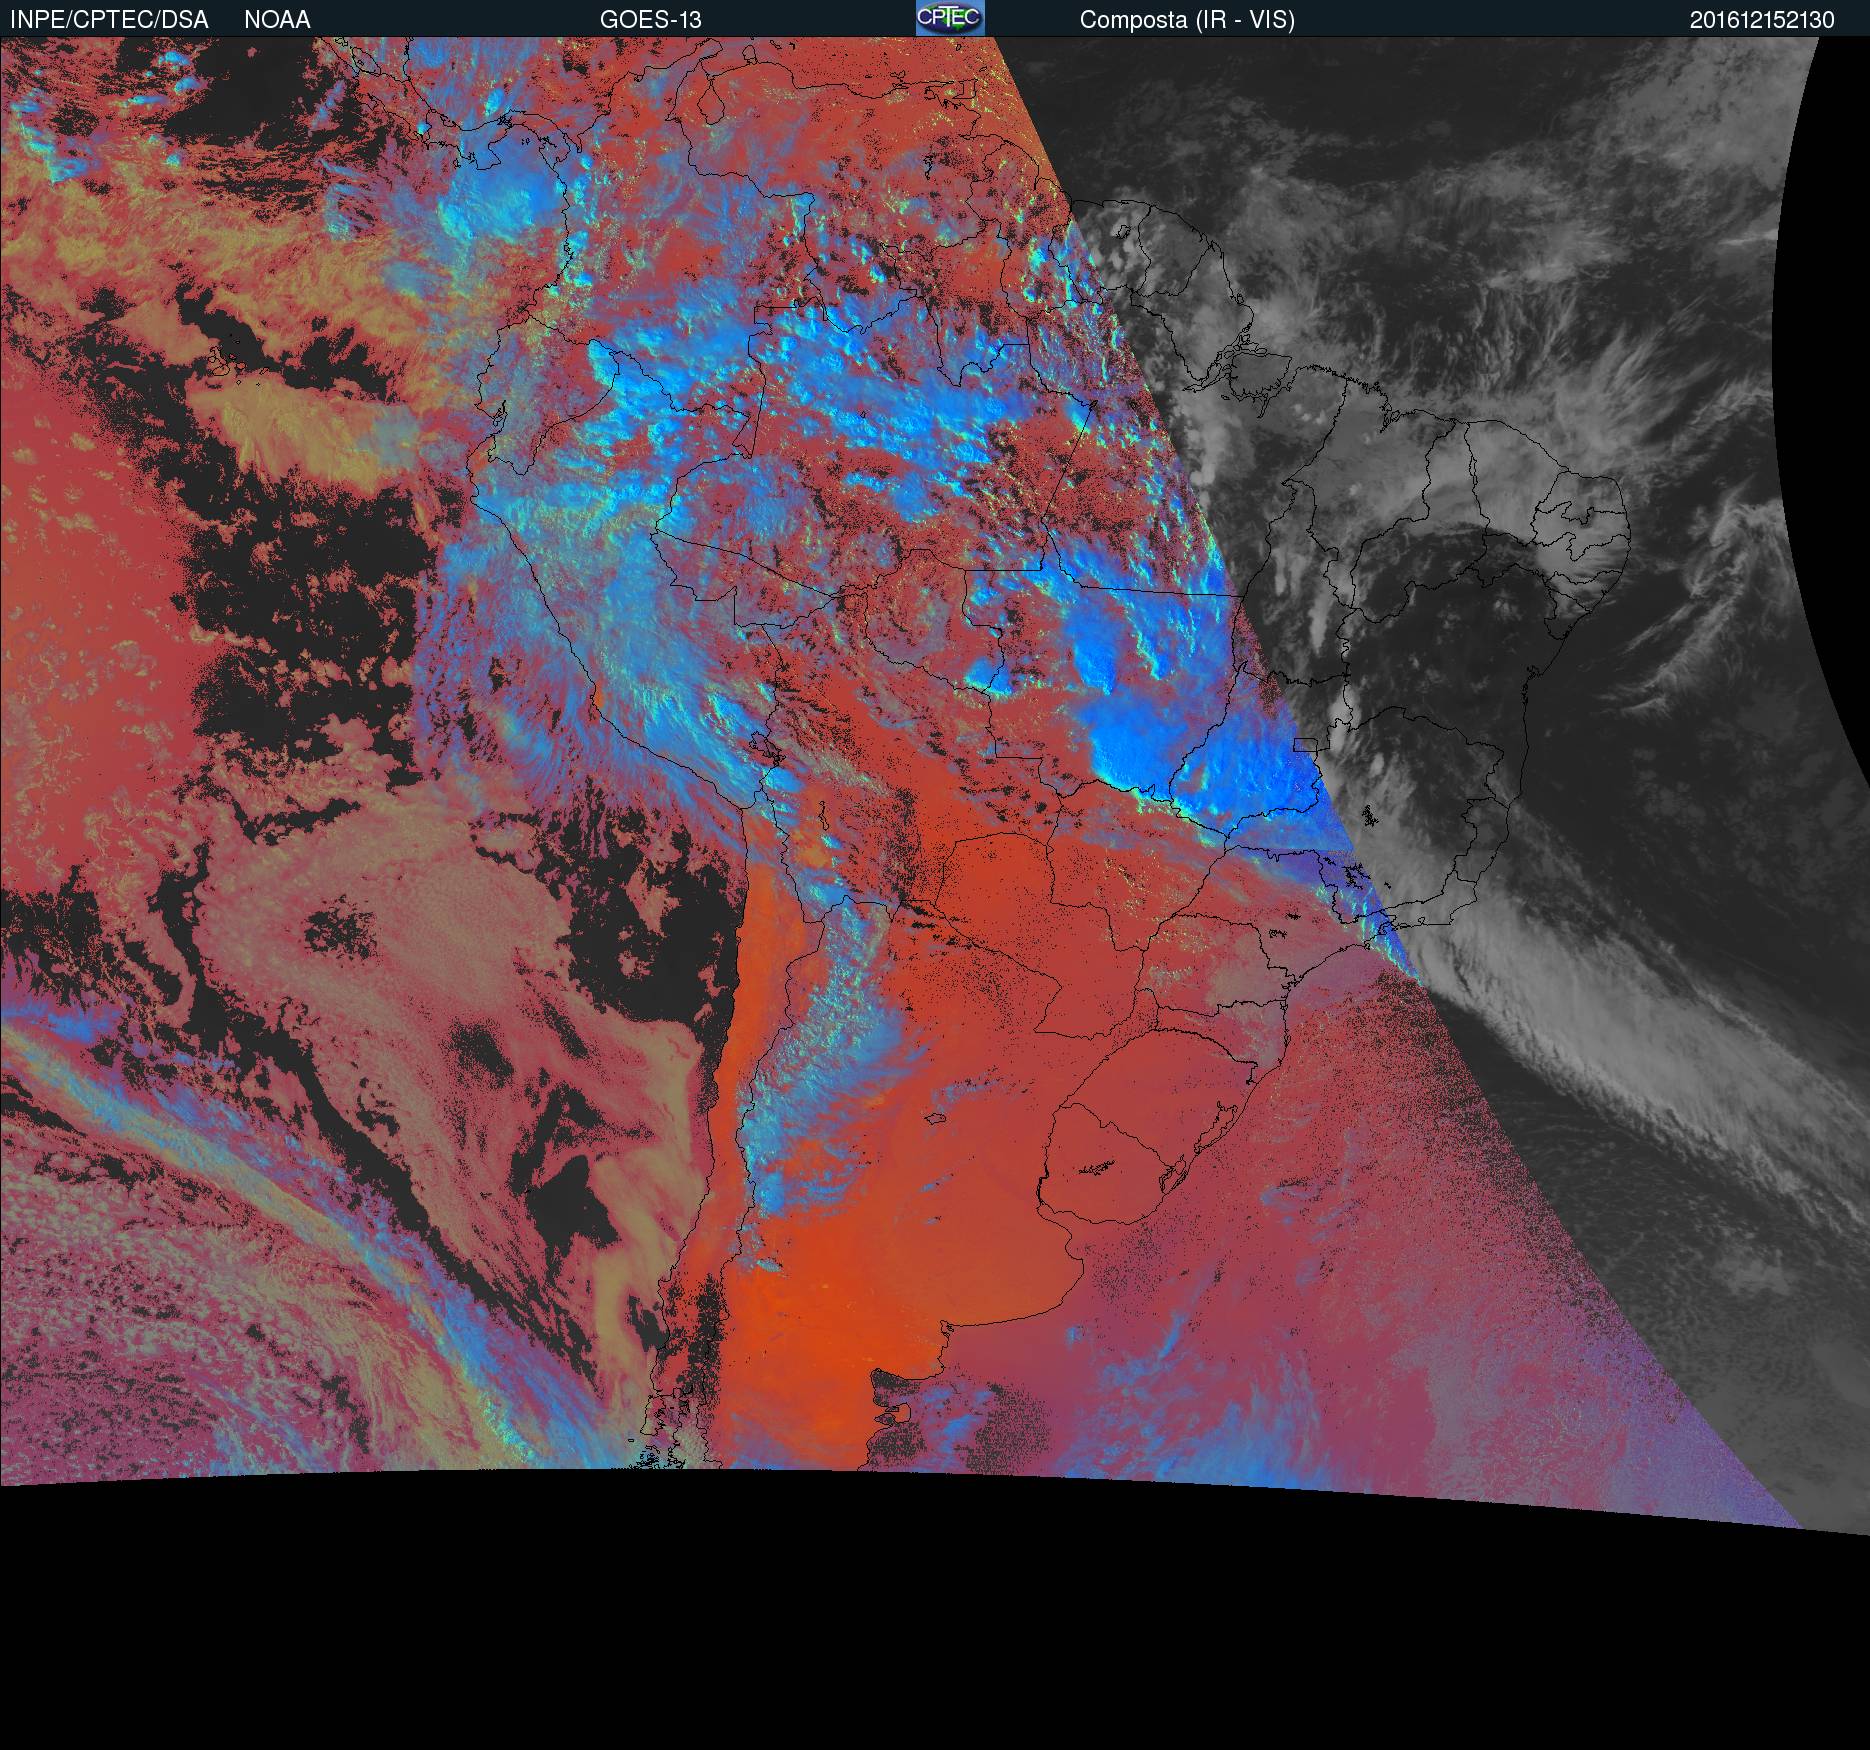This screenshot has width=1870, height=1750.
Task: Click the Composta (IR - VIS) title
Action: 1187,20
